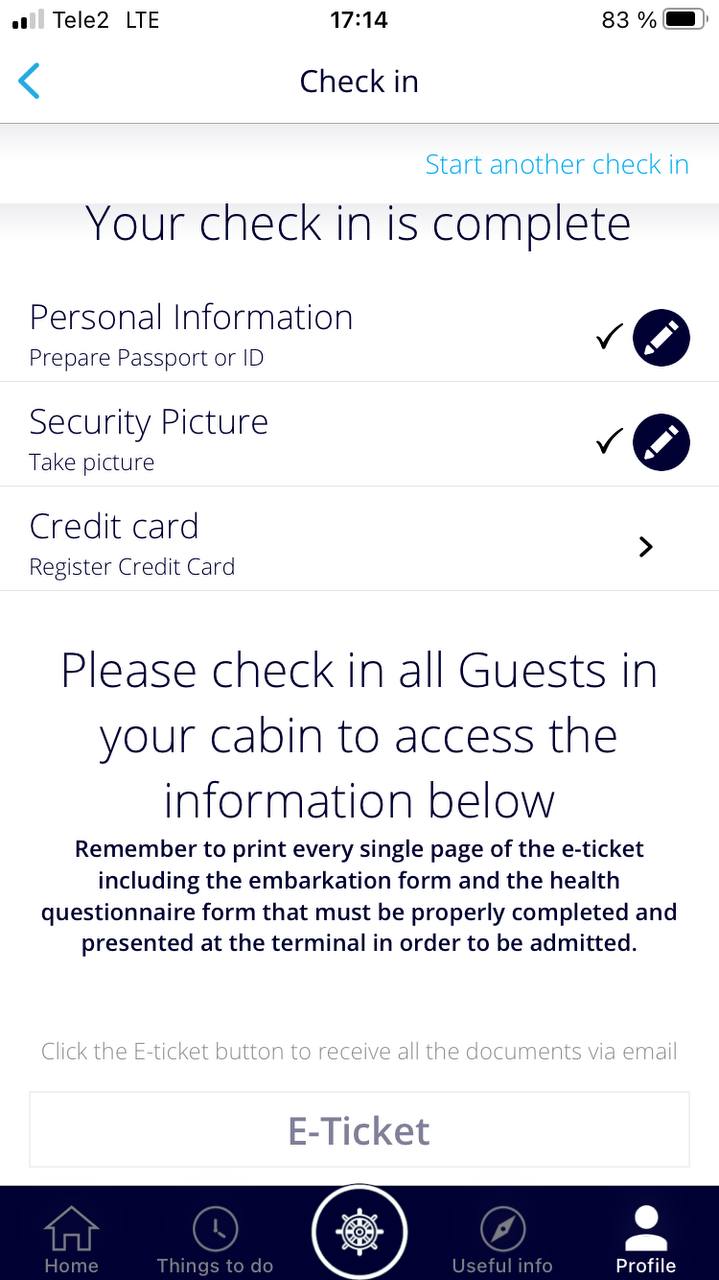Open the ship wheel center button
Image resolution: width=719 pixels, height=1280 pixels.
coord(359,1232)
